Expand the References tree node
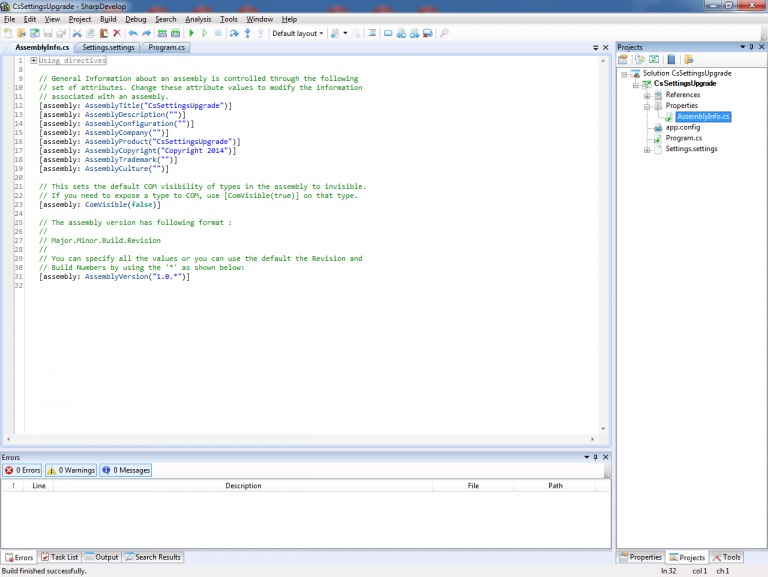Viewport: 768px width, 577px height. pos(647,95)
